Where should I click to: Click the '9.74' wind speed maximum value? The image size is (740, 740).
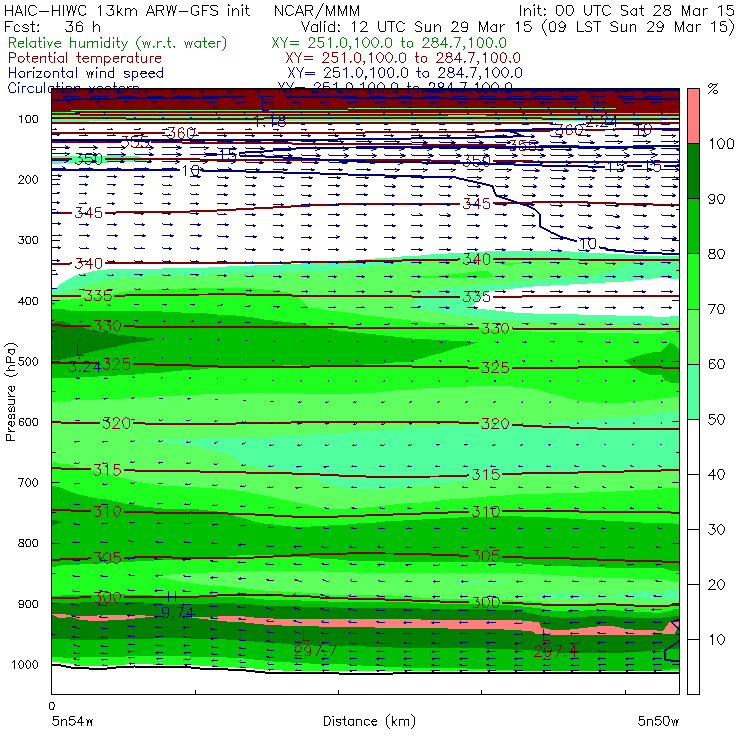point(177,613)
